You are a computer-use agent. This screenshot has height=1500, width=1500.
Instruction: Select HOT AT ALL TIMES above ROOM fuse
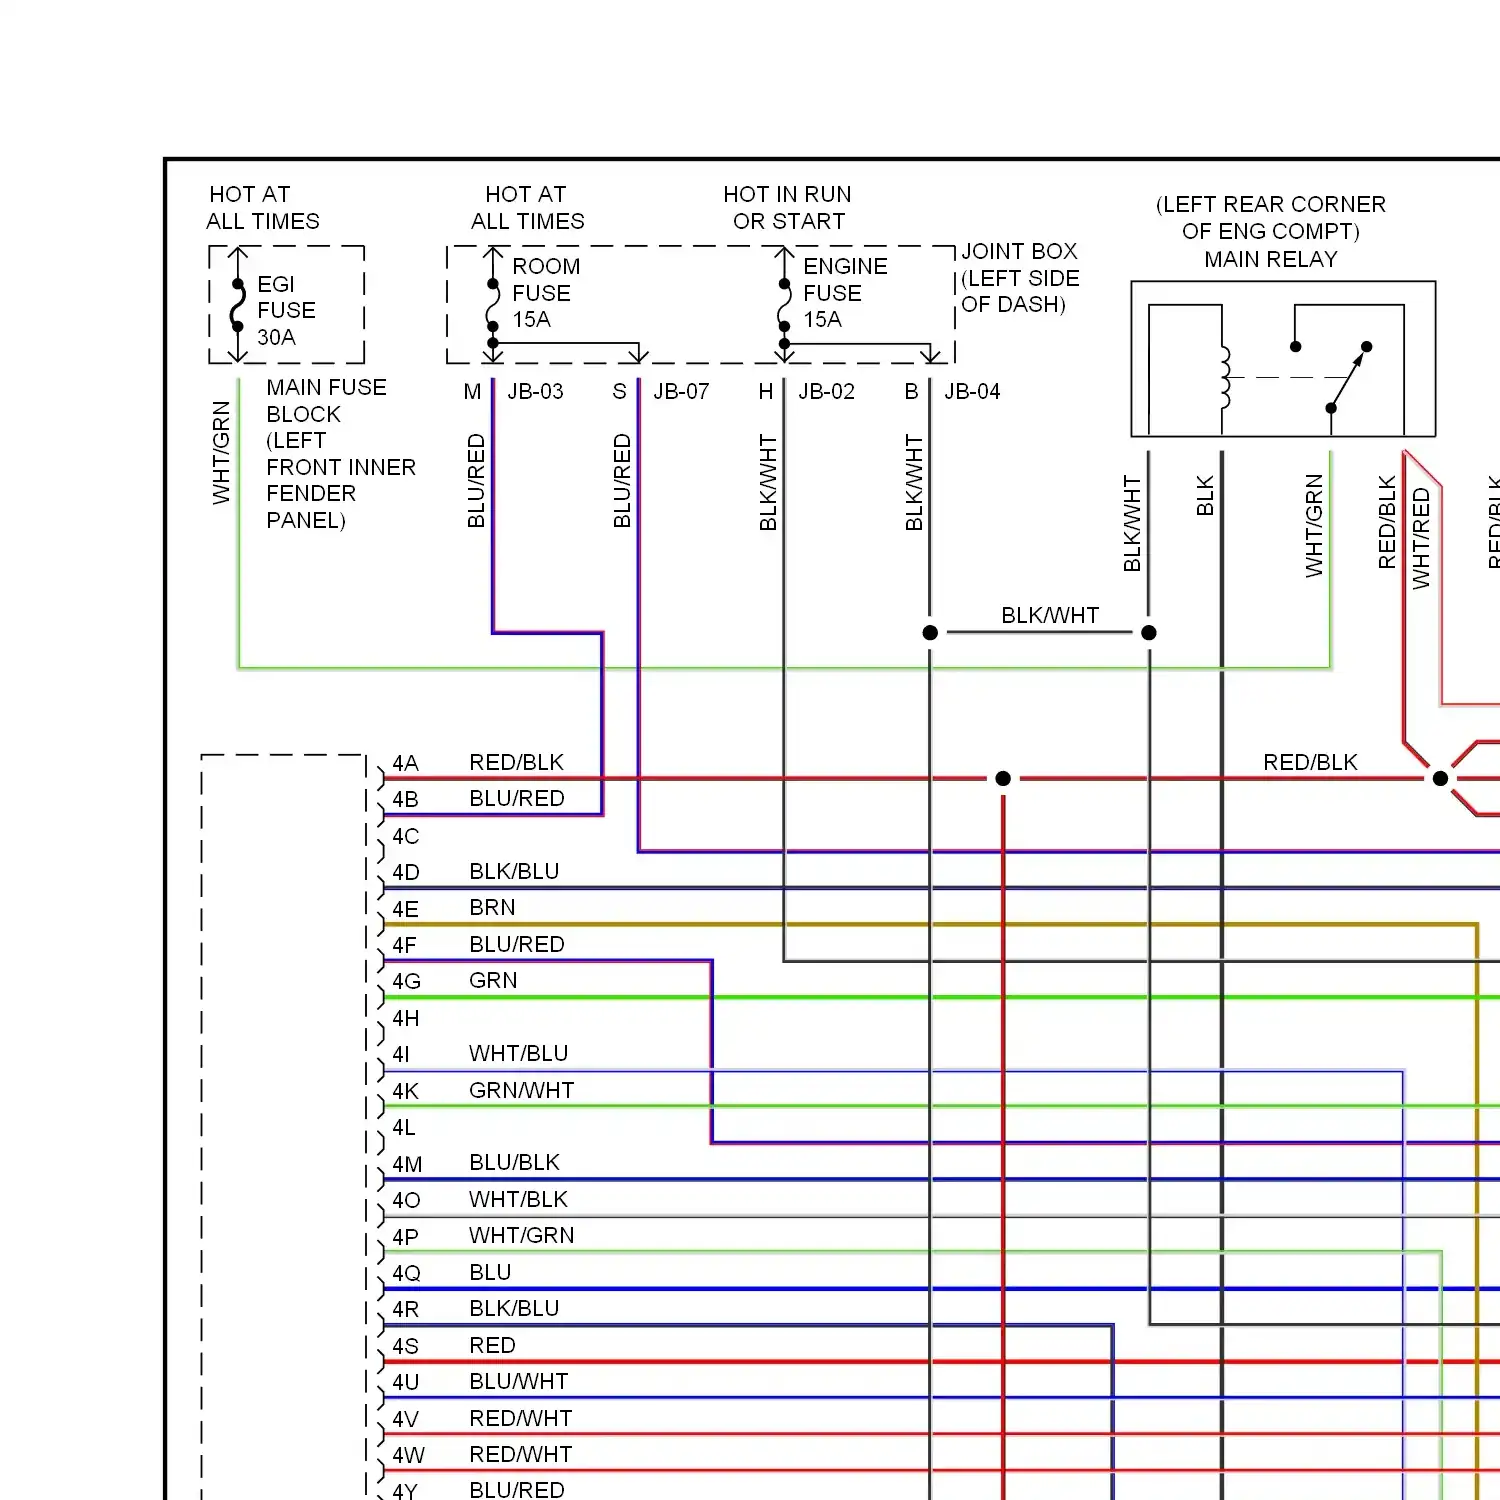(x=527, y=208)
